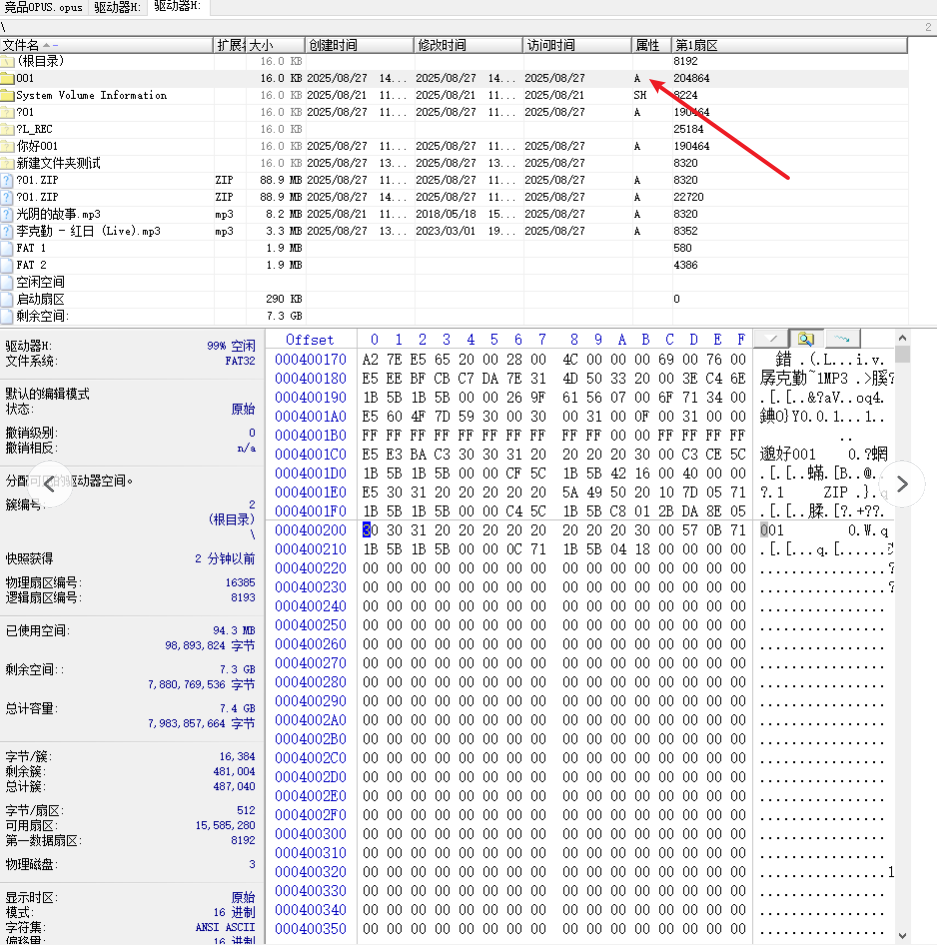Click the 剩余空间 item icon

7,316
